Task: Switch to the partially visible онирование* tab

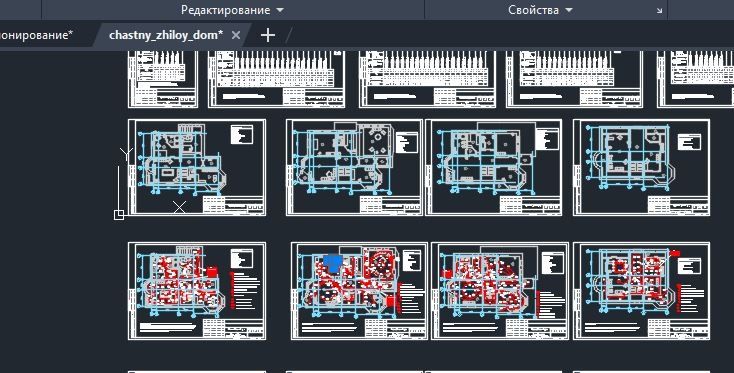Action: [x=37, y=35]
